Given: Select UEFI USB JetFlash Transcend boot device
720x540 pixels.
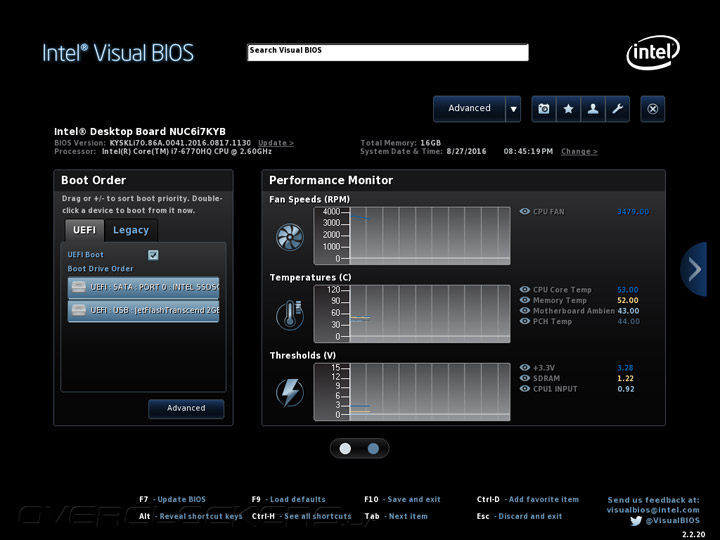Looking at the screenshot, I should pyautogui.click(x=143, y=311).
